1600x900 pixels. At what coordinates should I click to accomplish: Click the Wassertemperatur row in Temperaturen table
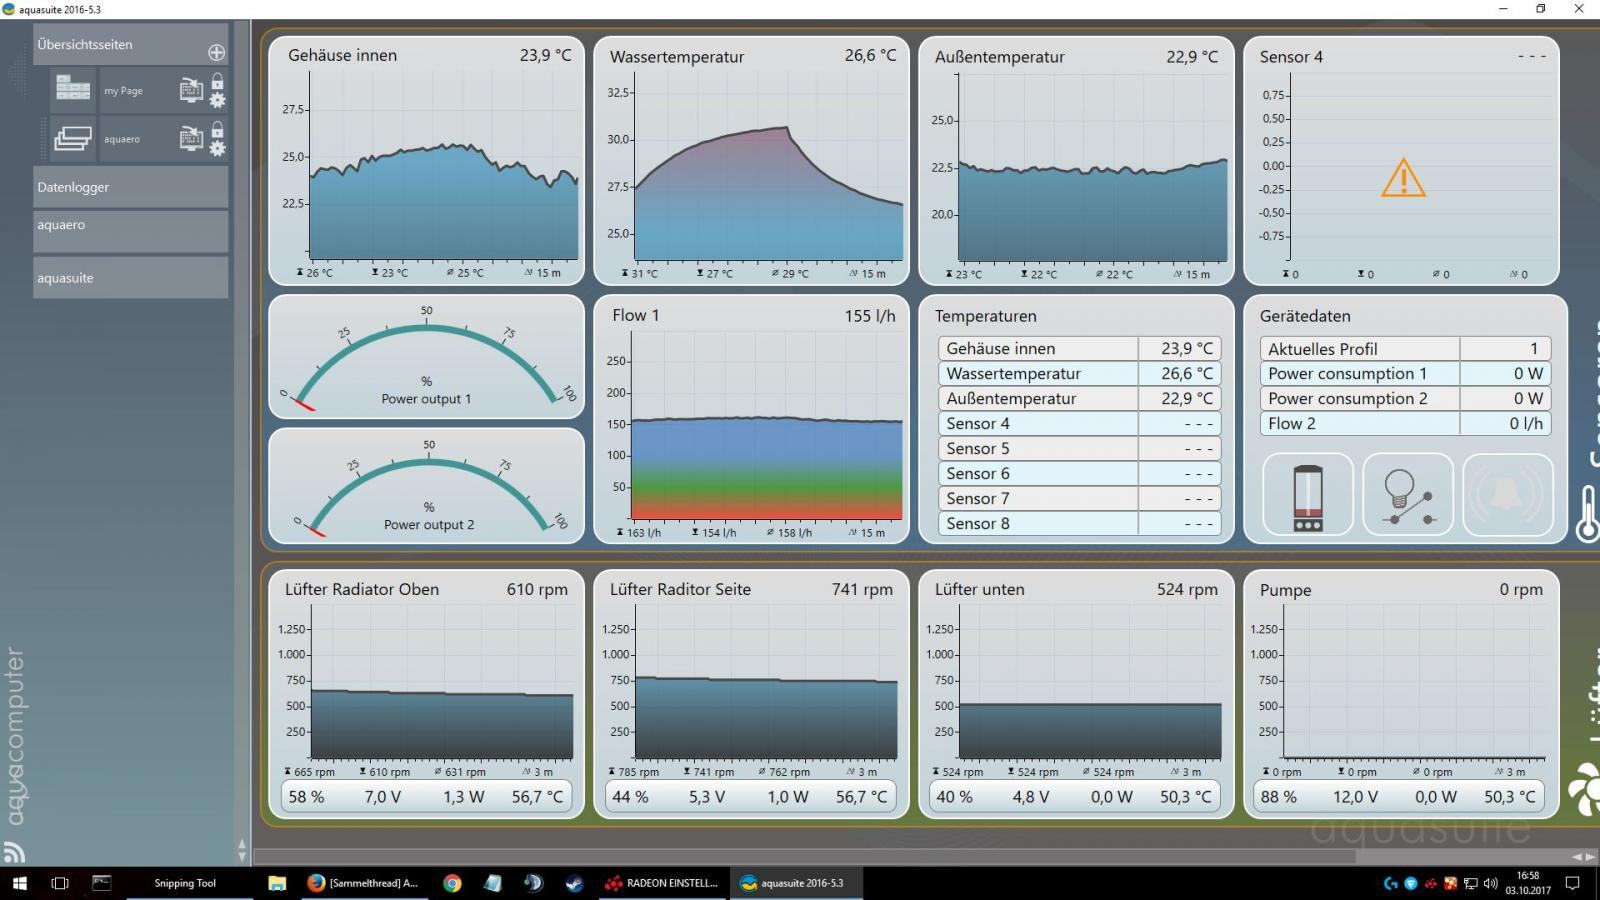pyautogui.click(x=1080, y=373)
